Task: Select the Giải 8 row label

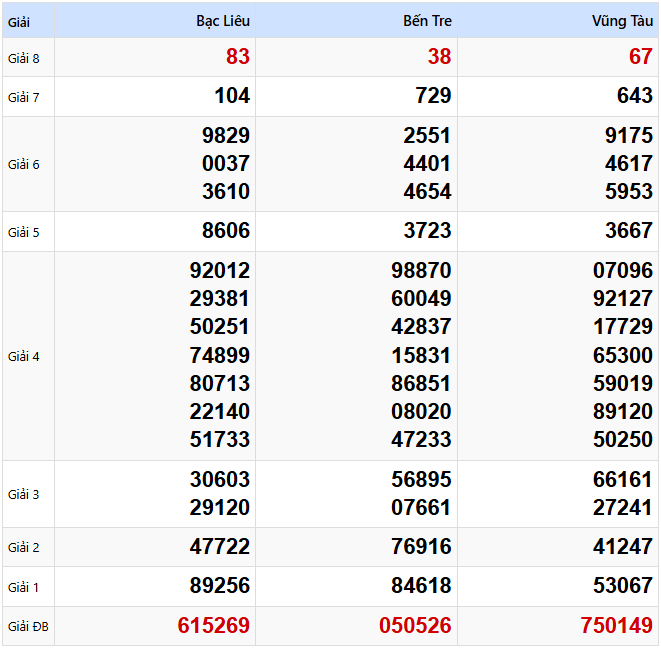Action: tap(24, 58)
